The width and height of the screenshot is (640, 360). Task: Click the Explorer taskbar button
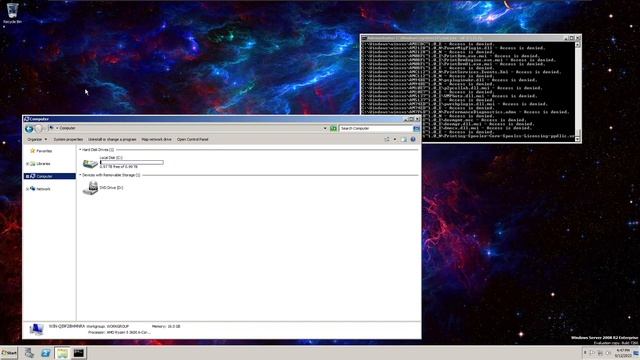62,353
